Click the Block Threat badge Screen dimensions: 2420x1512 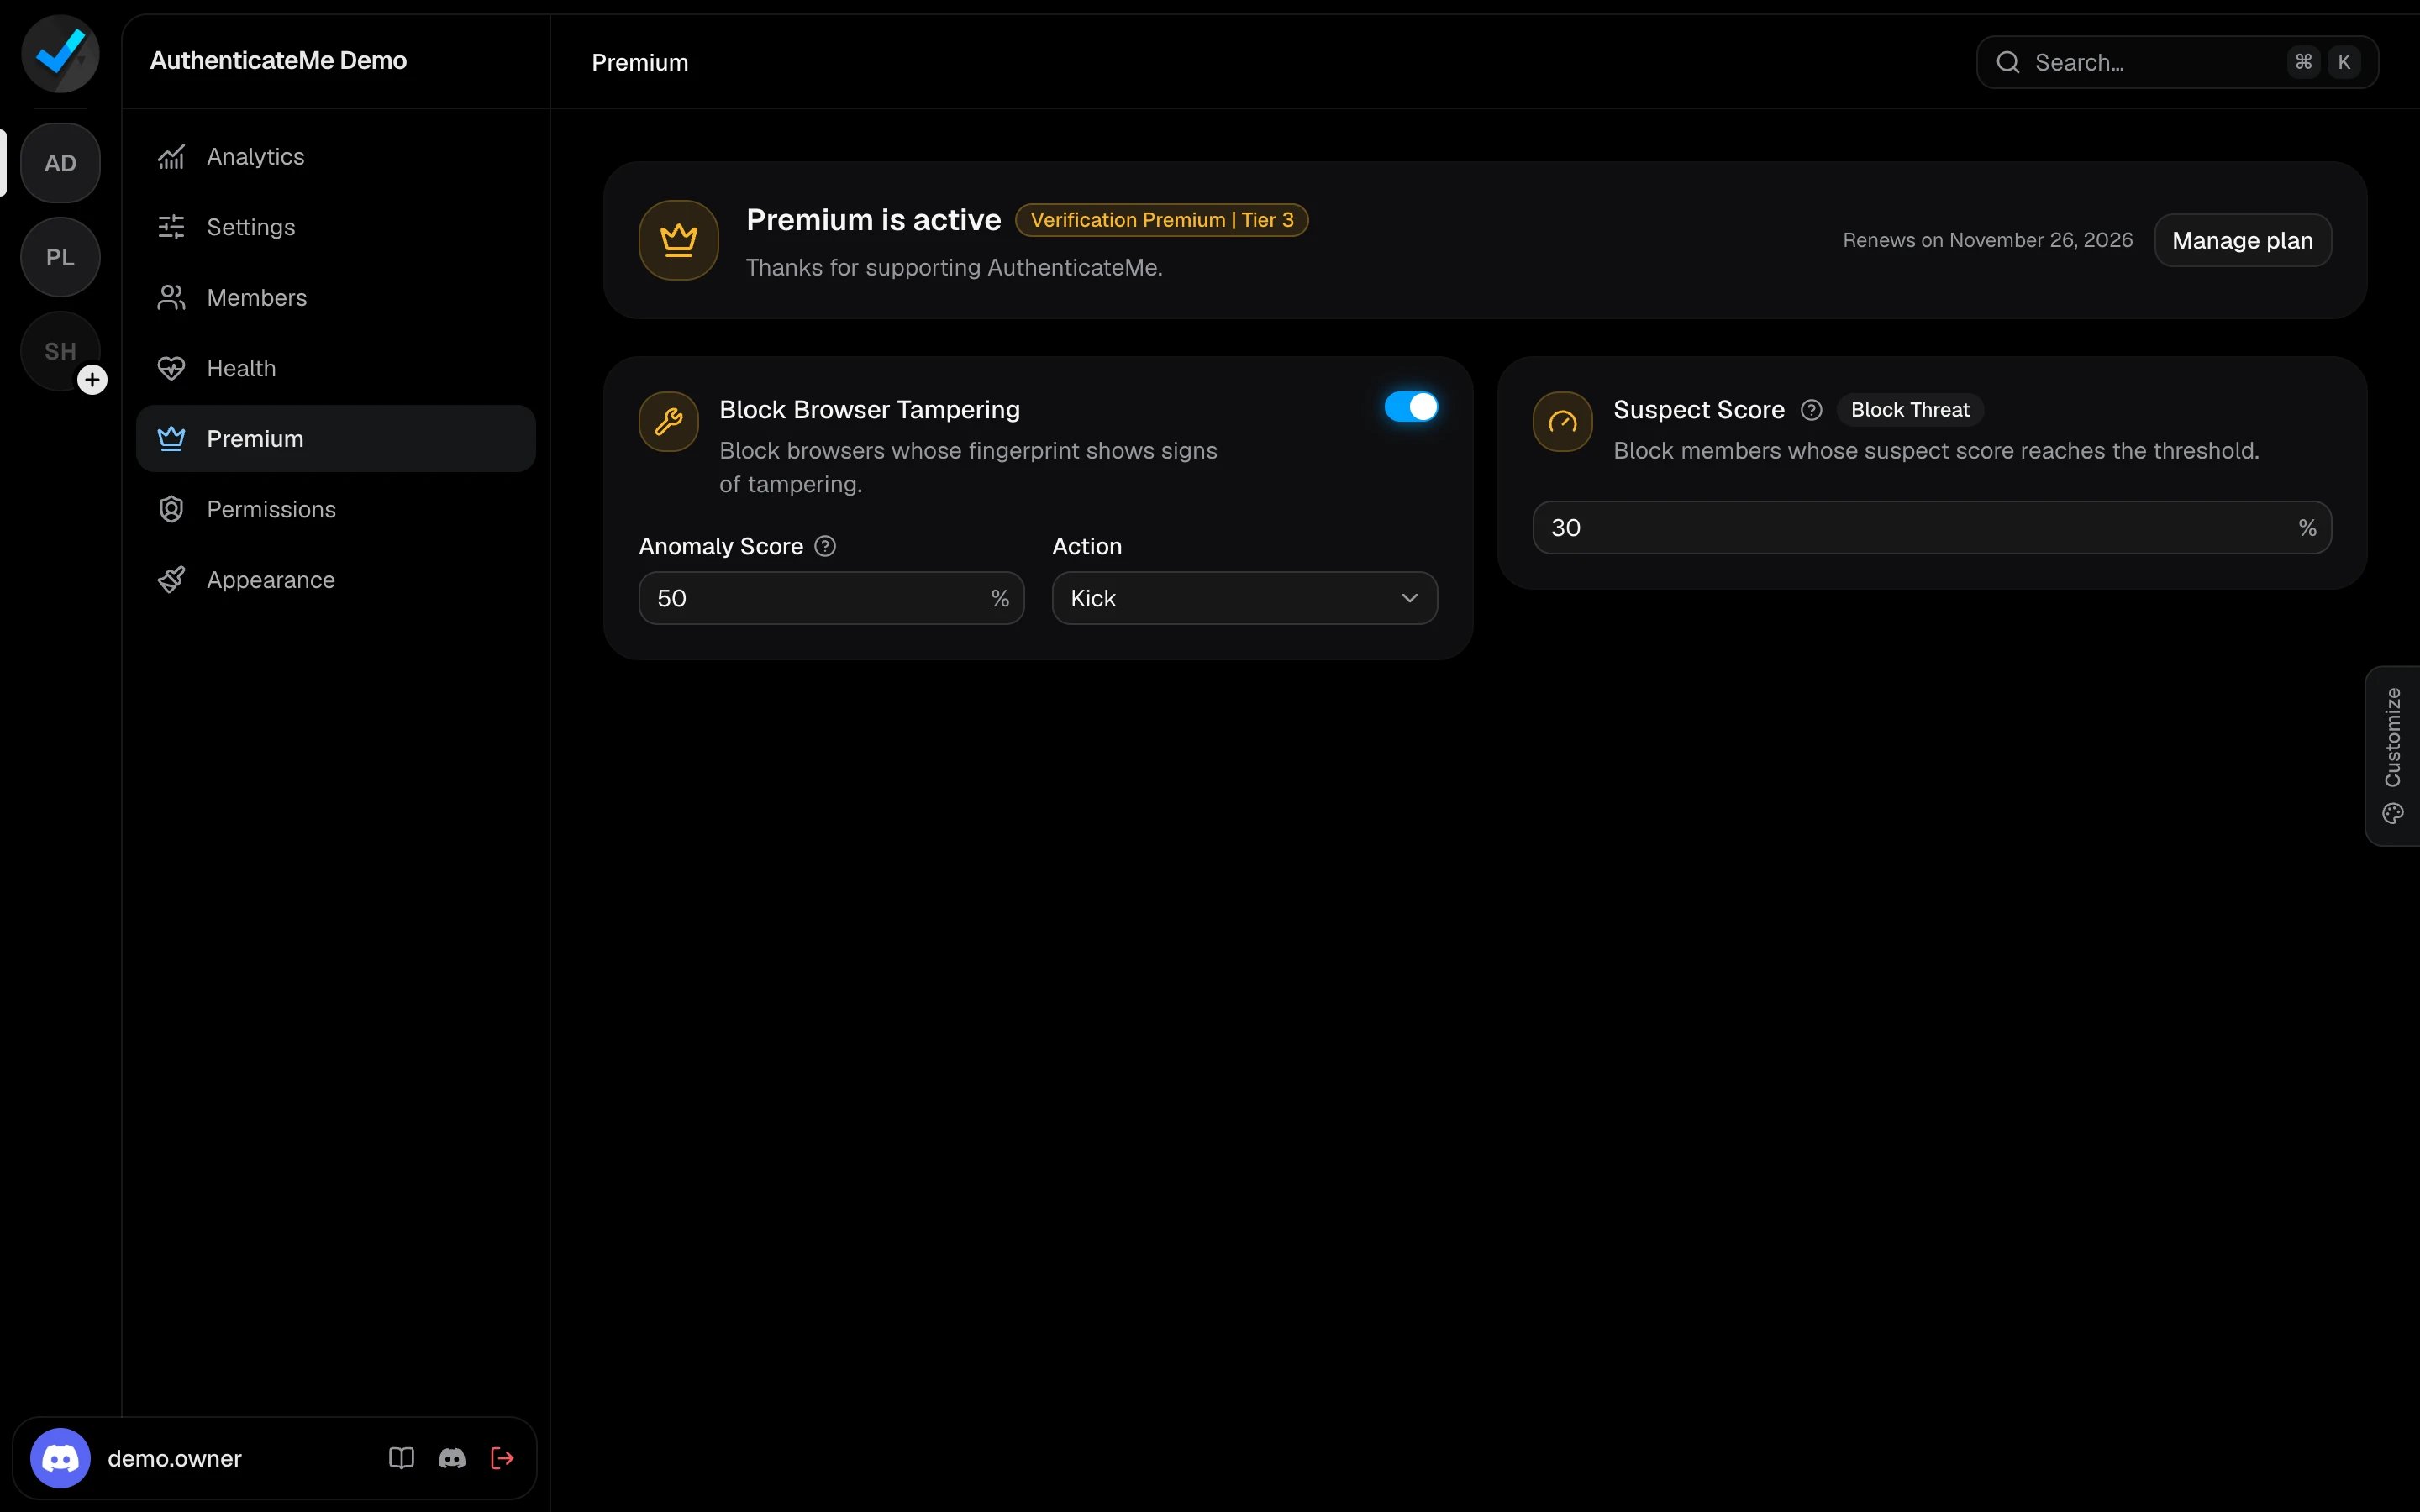(1910, 410)
